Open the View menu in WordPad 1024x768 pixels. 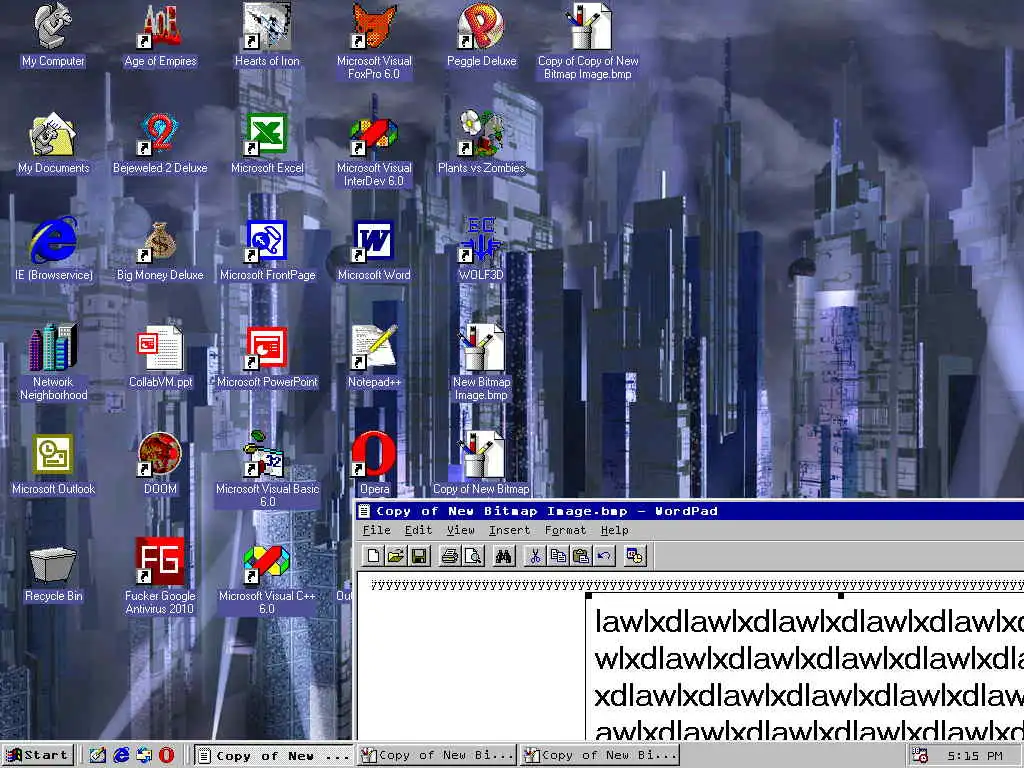coord(460,530)
